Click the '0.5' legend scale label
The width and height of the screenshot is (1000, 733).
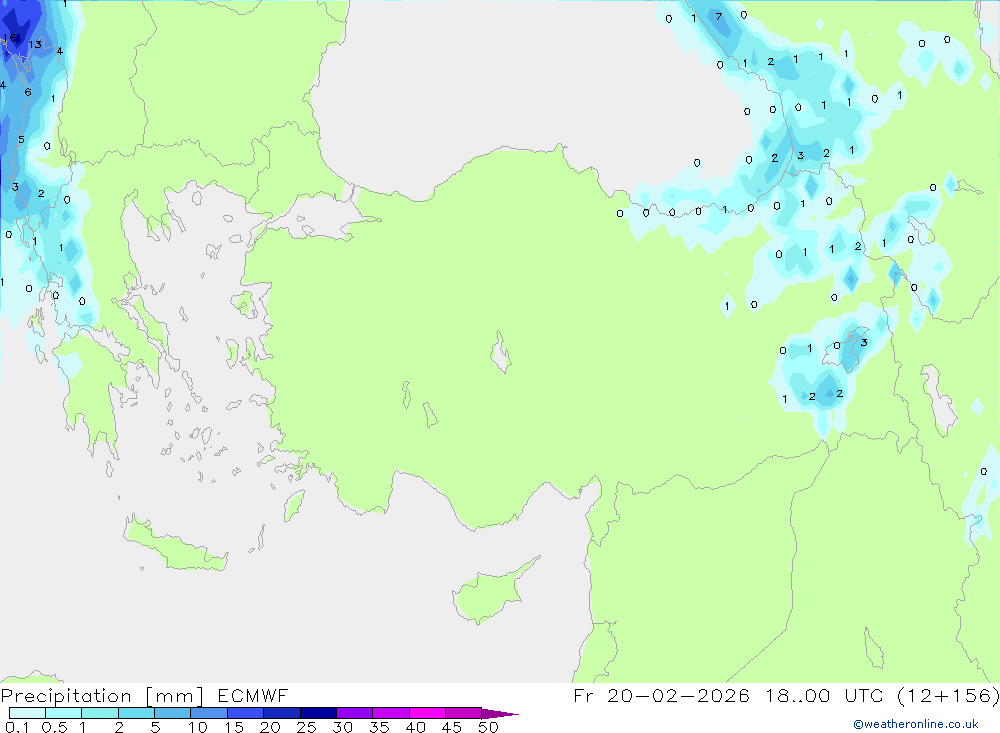54,727
